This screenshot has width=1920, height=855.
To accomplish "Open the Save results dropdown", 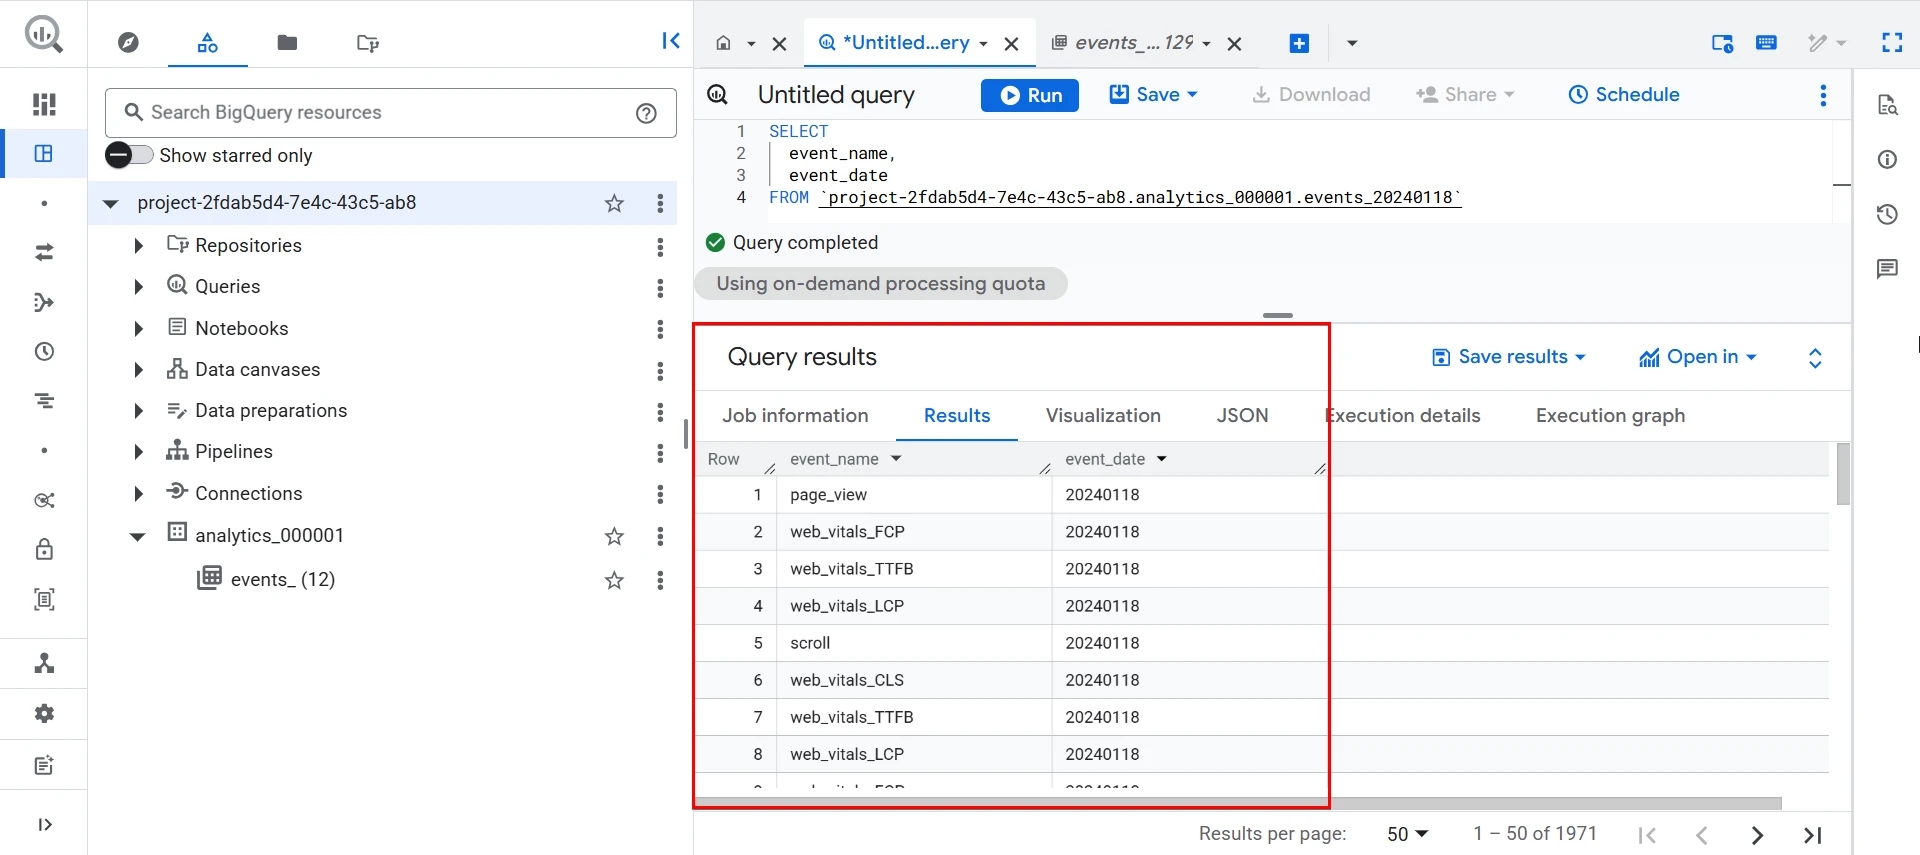I will (x=1509, y=357).
